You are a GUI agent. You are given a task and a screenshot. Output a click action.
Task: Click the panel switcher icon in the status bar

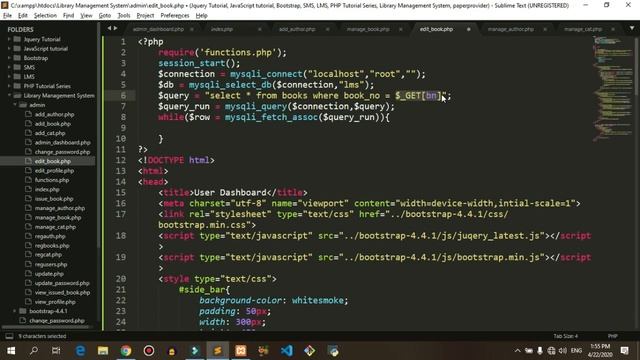click(x=9, y=336)
